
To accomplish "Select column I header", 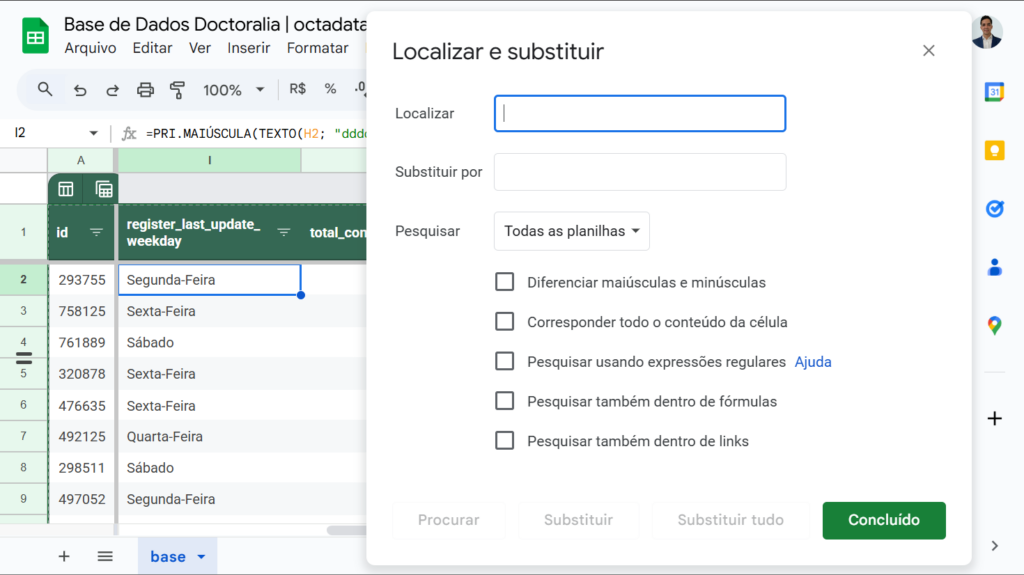I will (210, 161).
